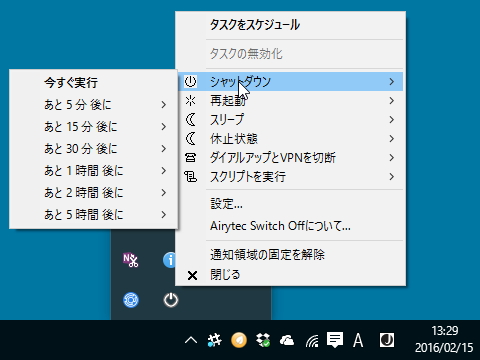This screenshot has height=360, width=480.
Task: Show hidden icons with taskbar up arrow
Action: [x=191, y=340]
